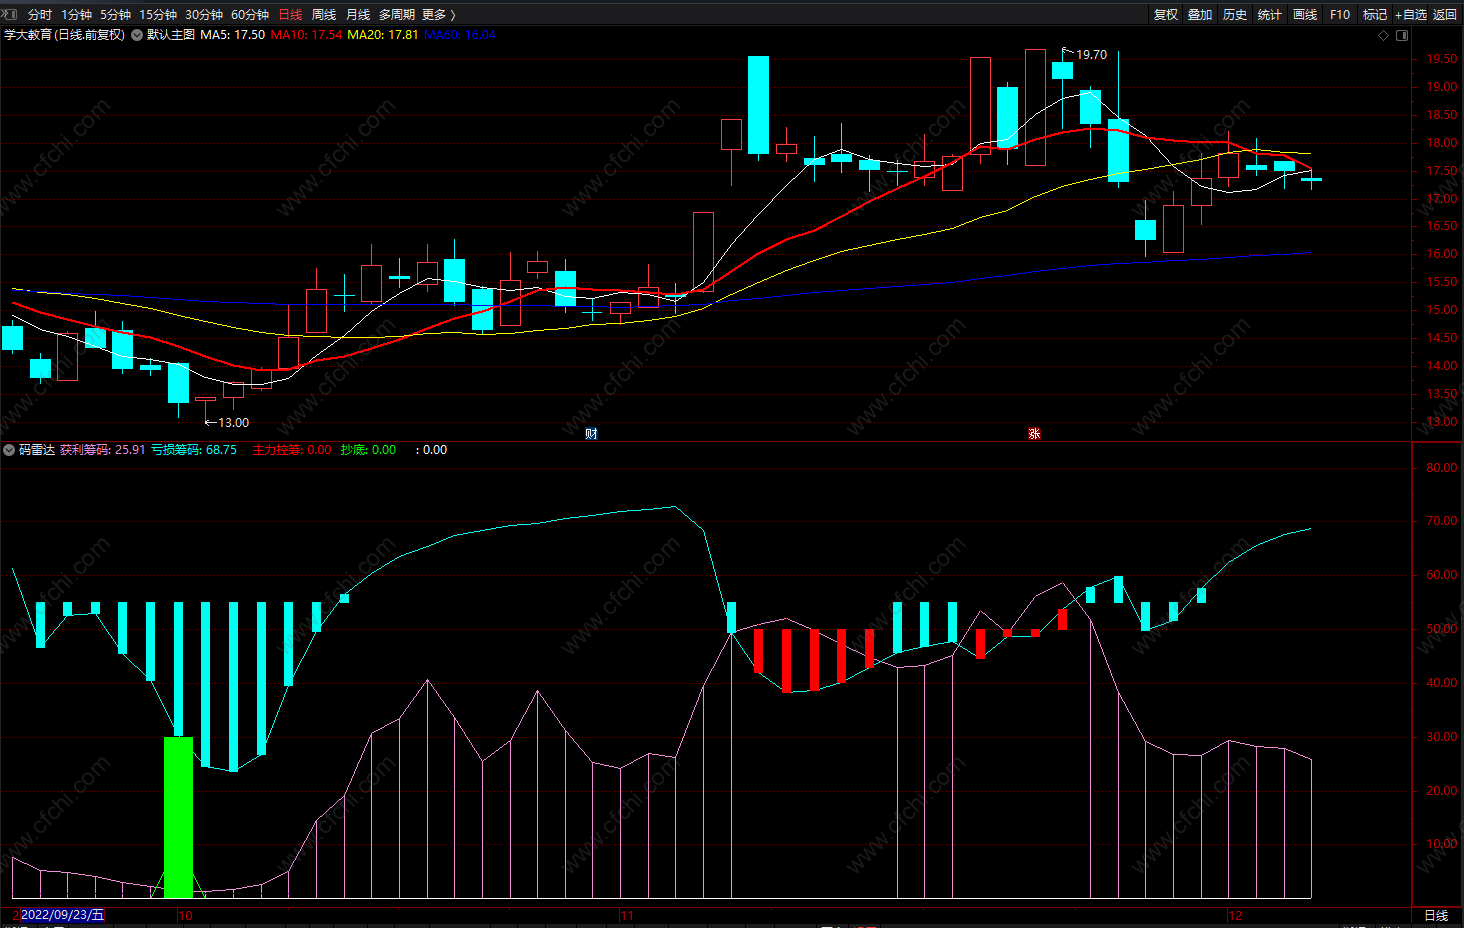Click the 2022/09/23/五 date label
Screen dimensions: 1464x928
[x=61, y=915]
